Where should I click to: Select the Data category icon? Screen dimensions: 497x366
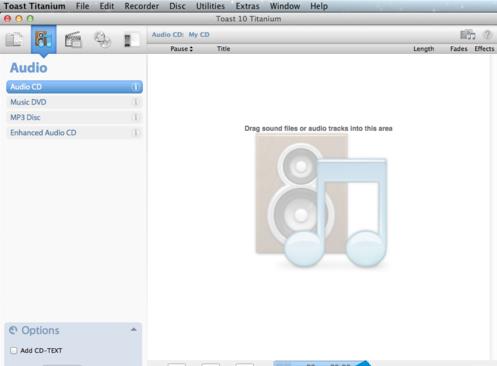14,40
